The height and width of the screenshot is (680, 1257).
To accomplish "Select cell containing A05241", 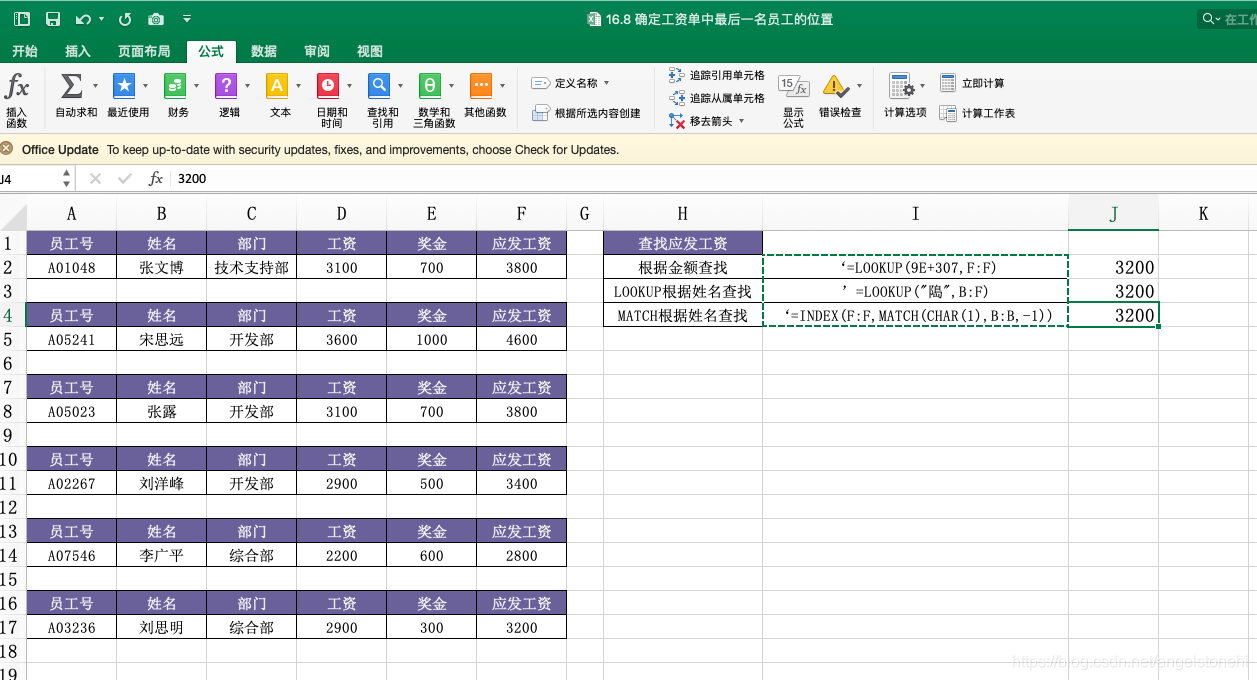I will click(71, 339).
